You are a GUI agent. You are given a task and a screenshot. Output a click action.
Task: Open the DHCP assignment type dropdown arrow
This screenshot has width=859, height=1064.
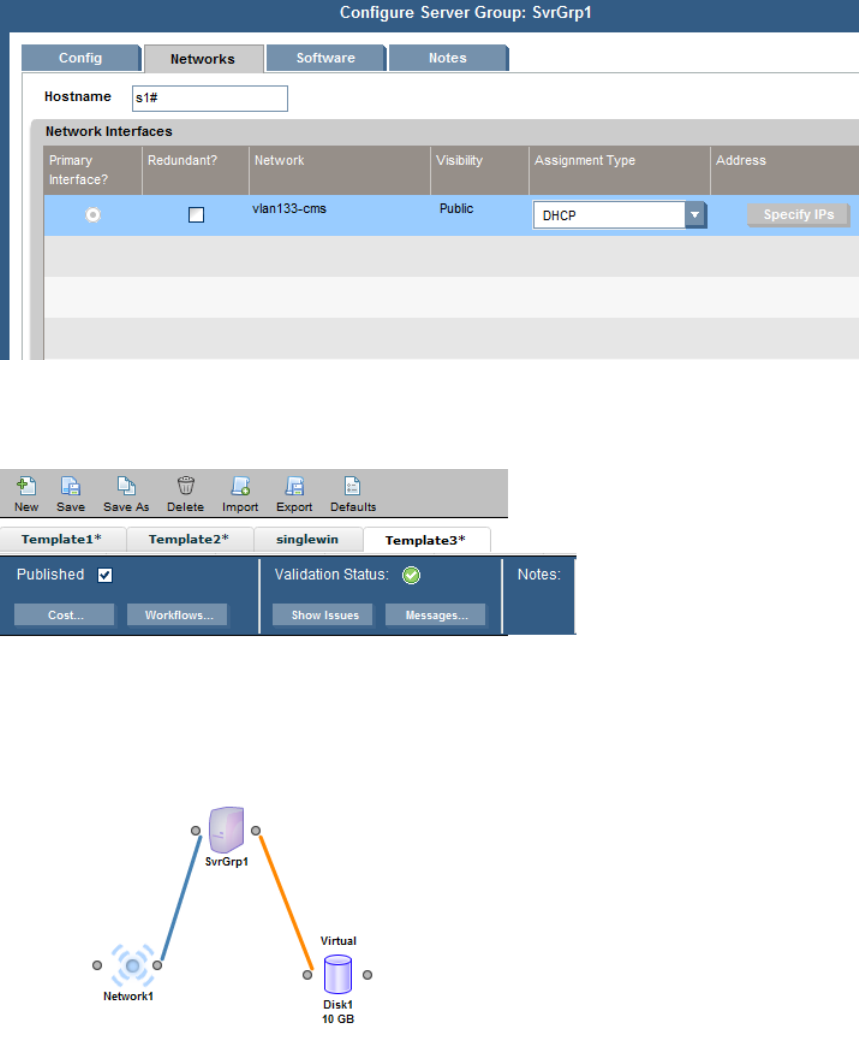695,215
